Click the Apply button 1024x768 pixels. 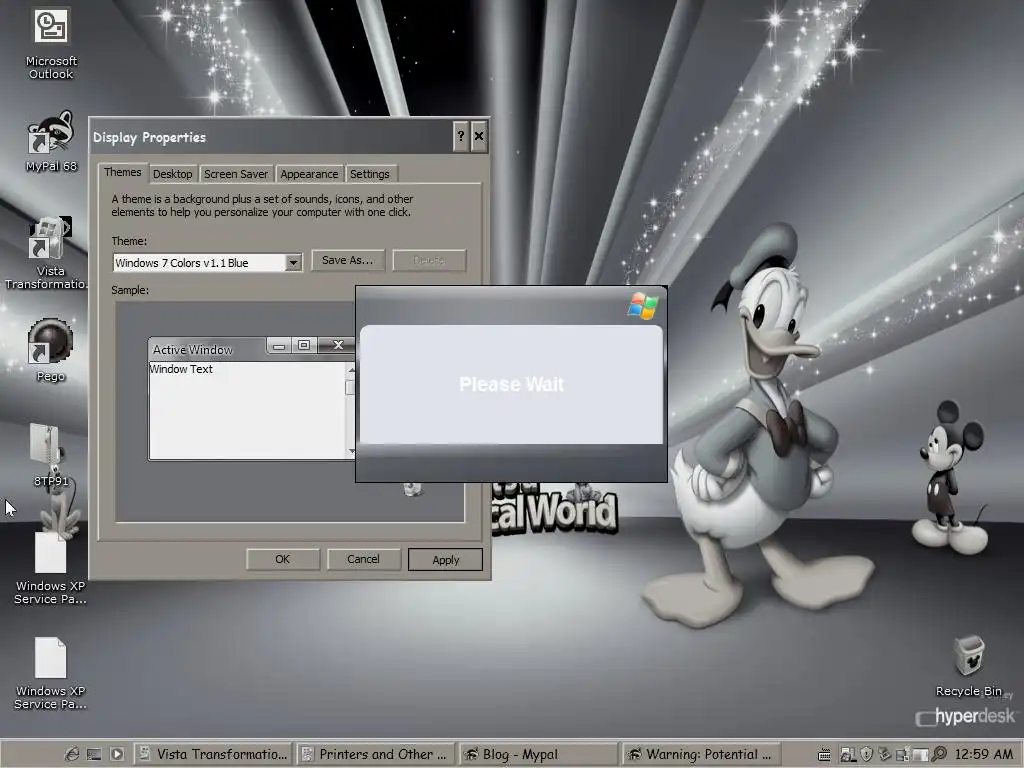pos(445,560)
